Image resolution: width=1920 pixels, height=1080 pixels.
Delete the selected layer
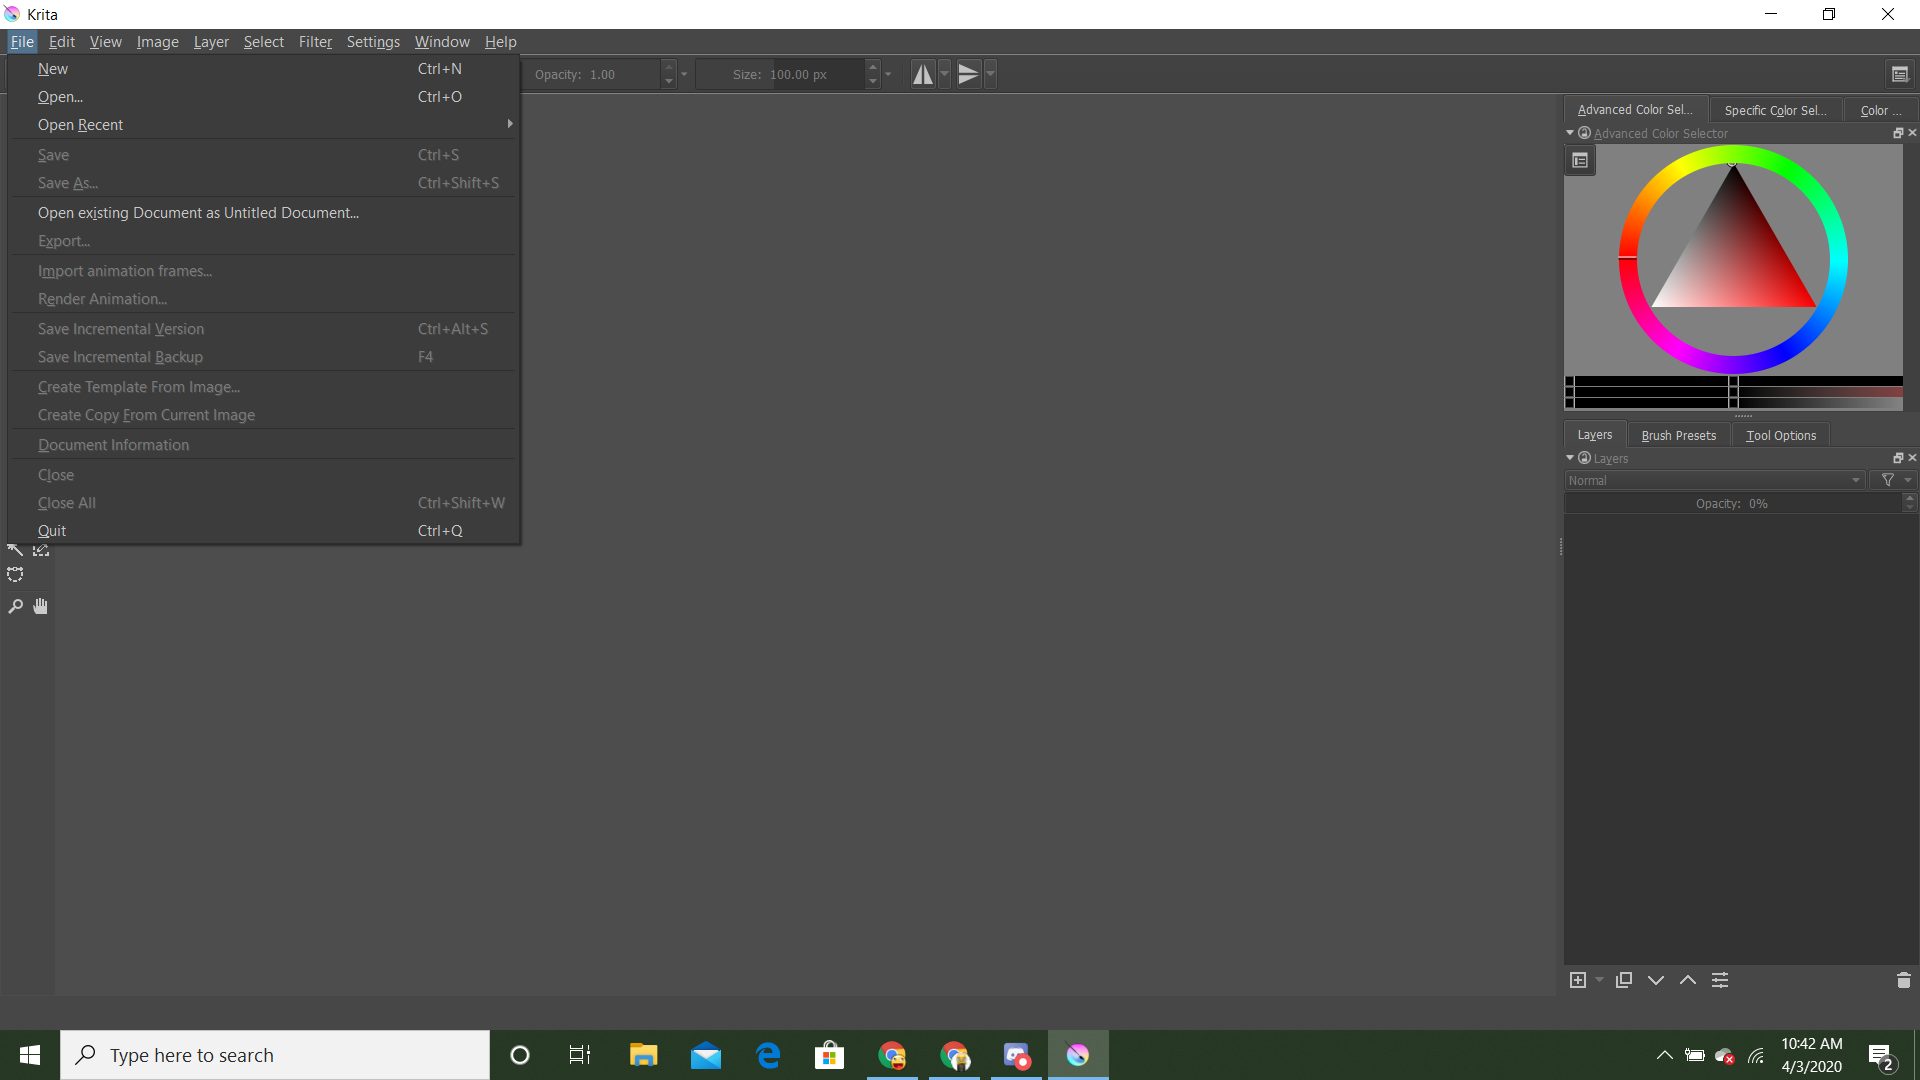1905,980
